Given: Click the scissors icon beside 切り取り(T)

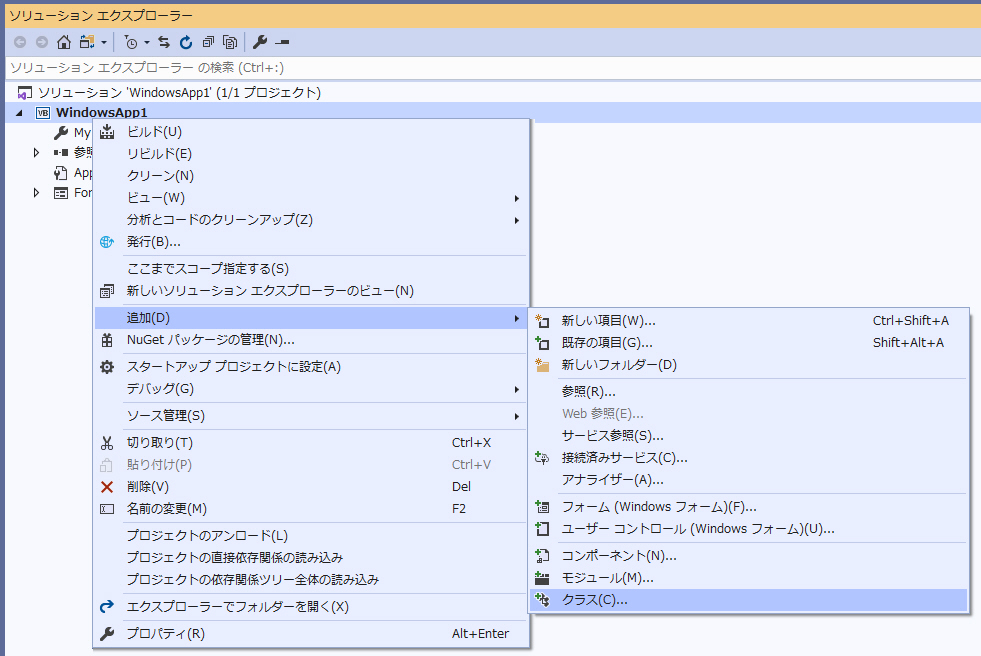Looking at the screenshot, I should point(107,443).
